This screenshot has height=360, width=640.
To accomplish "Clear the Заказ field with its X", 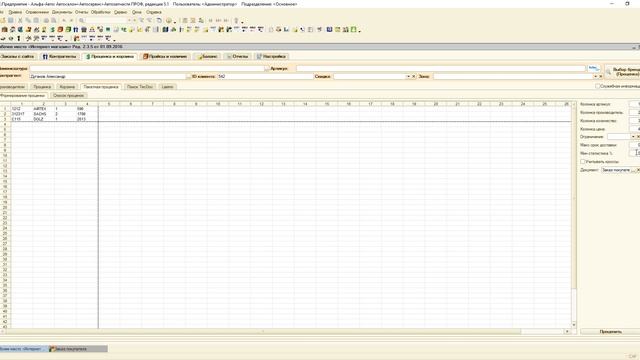I will 600,76.
